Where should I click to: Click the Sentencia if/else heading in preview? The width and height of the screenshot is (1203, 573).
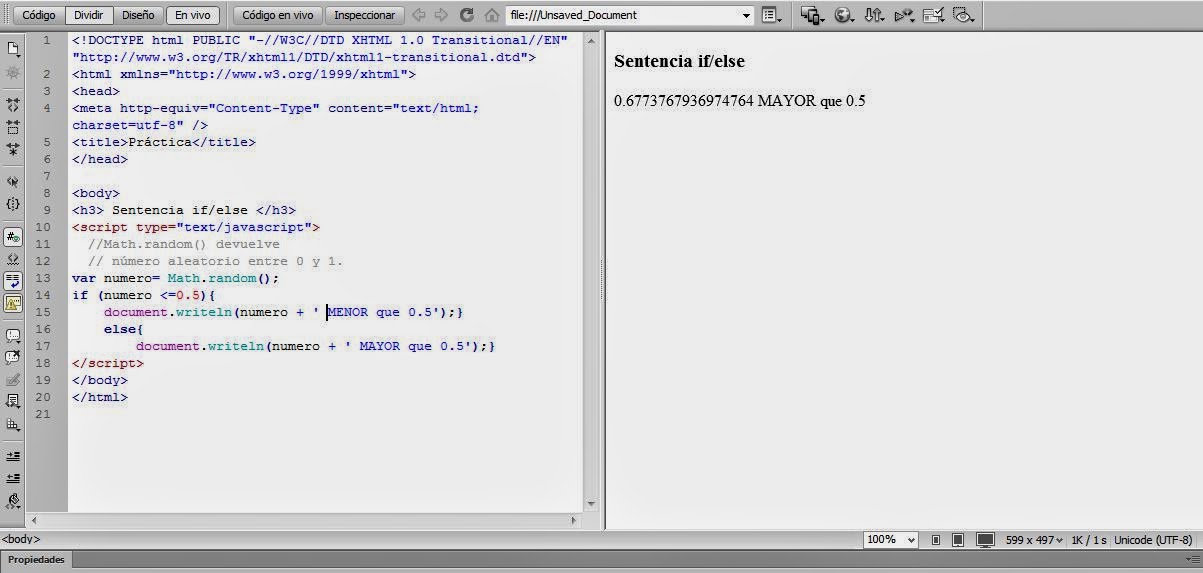point(679,61)
